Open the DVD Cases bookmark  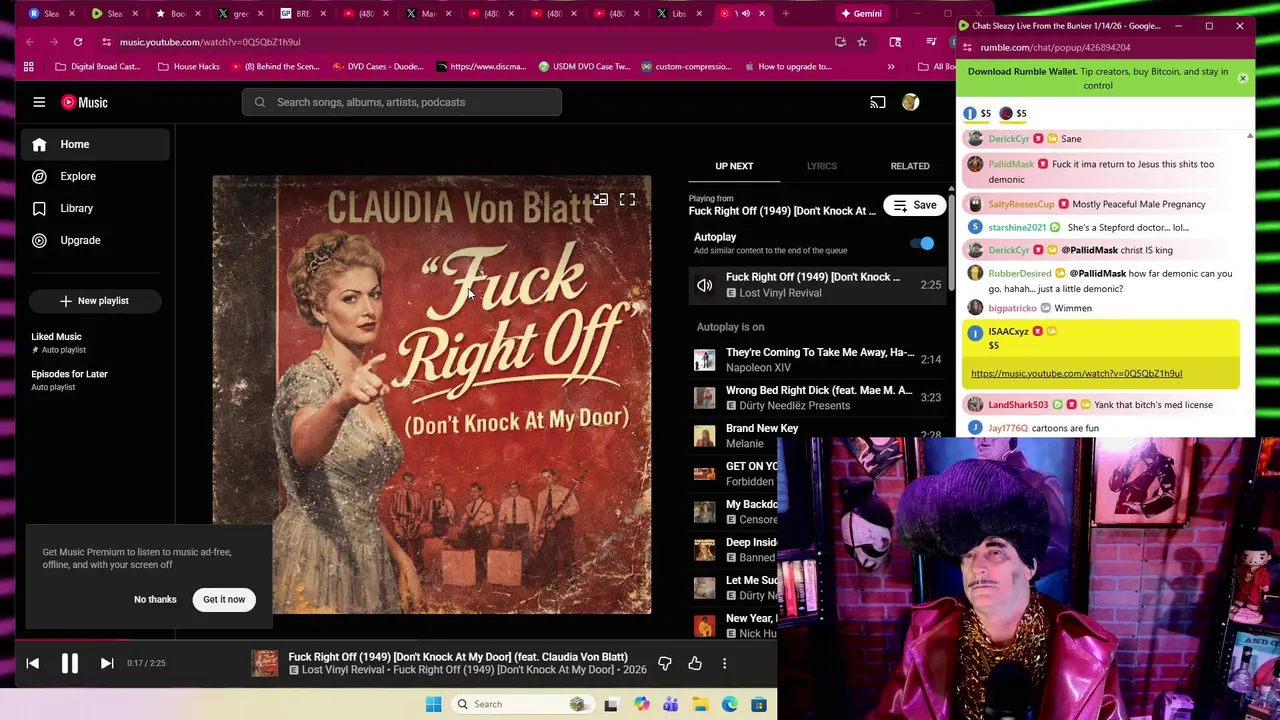(378, 67)
